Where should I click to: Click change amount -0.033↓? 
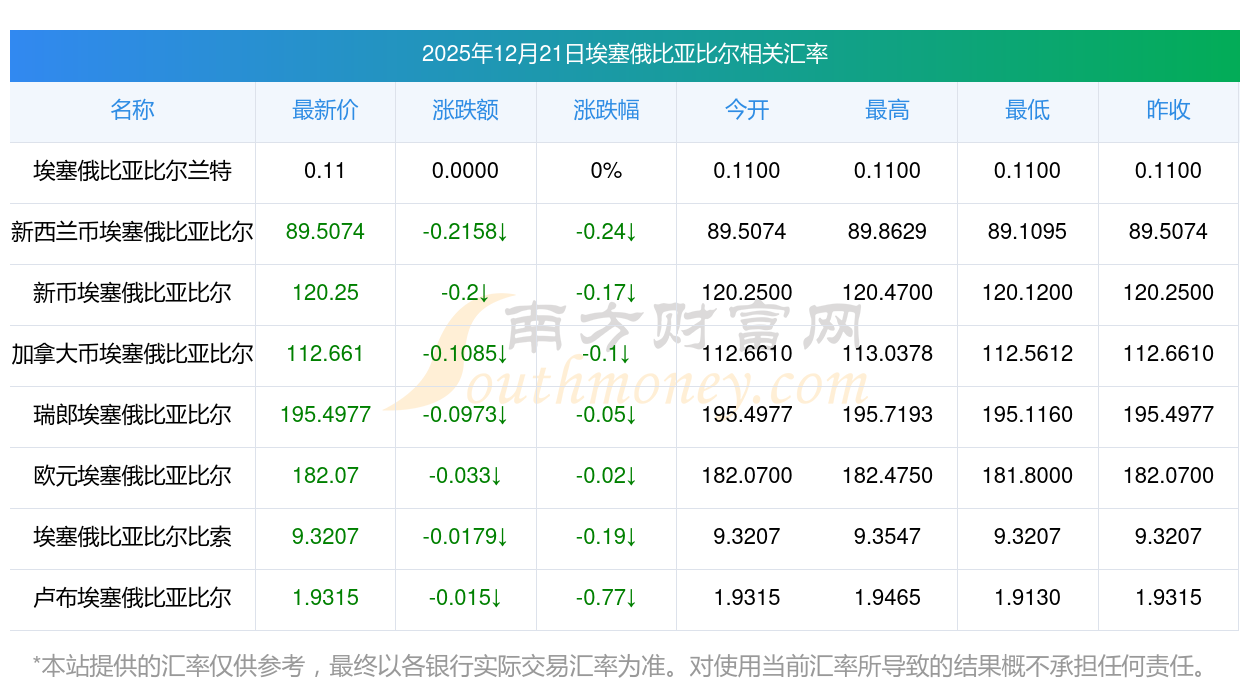[465, 476]
